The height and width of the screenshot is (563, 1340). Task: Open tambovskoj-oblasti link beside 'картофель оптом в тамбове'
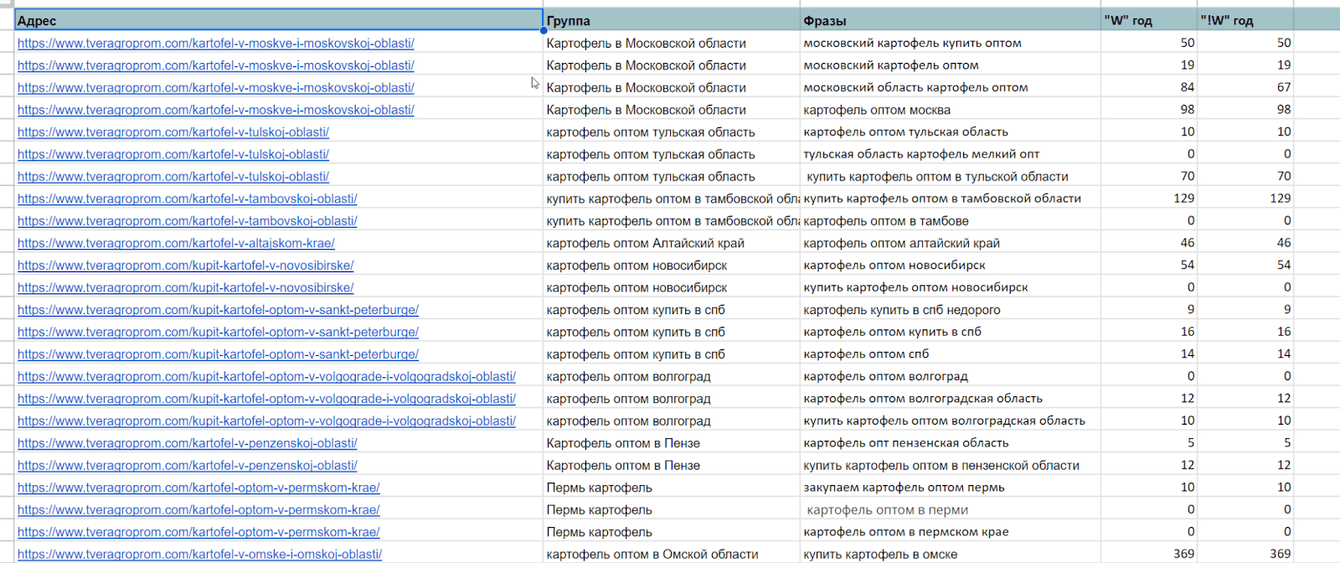(187, 221)
